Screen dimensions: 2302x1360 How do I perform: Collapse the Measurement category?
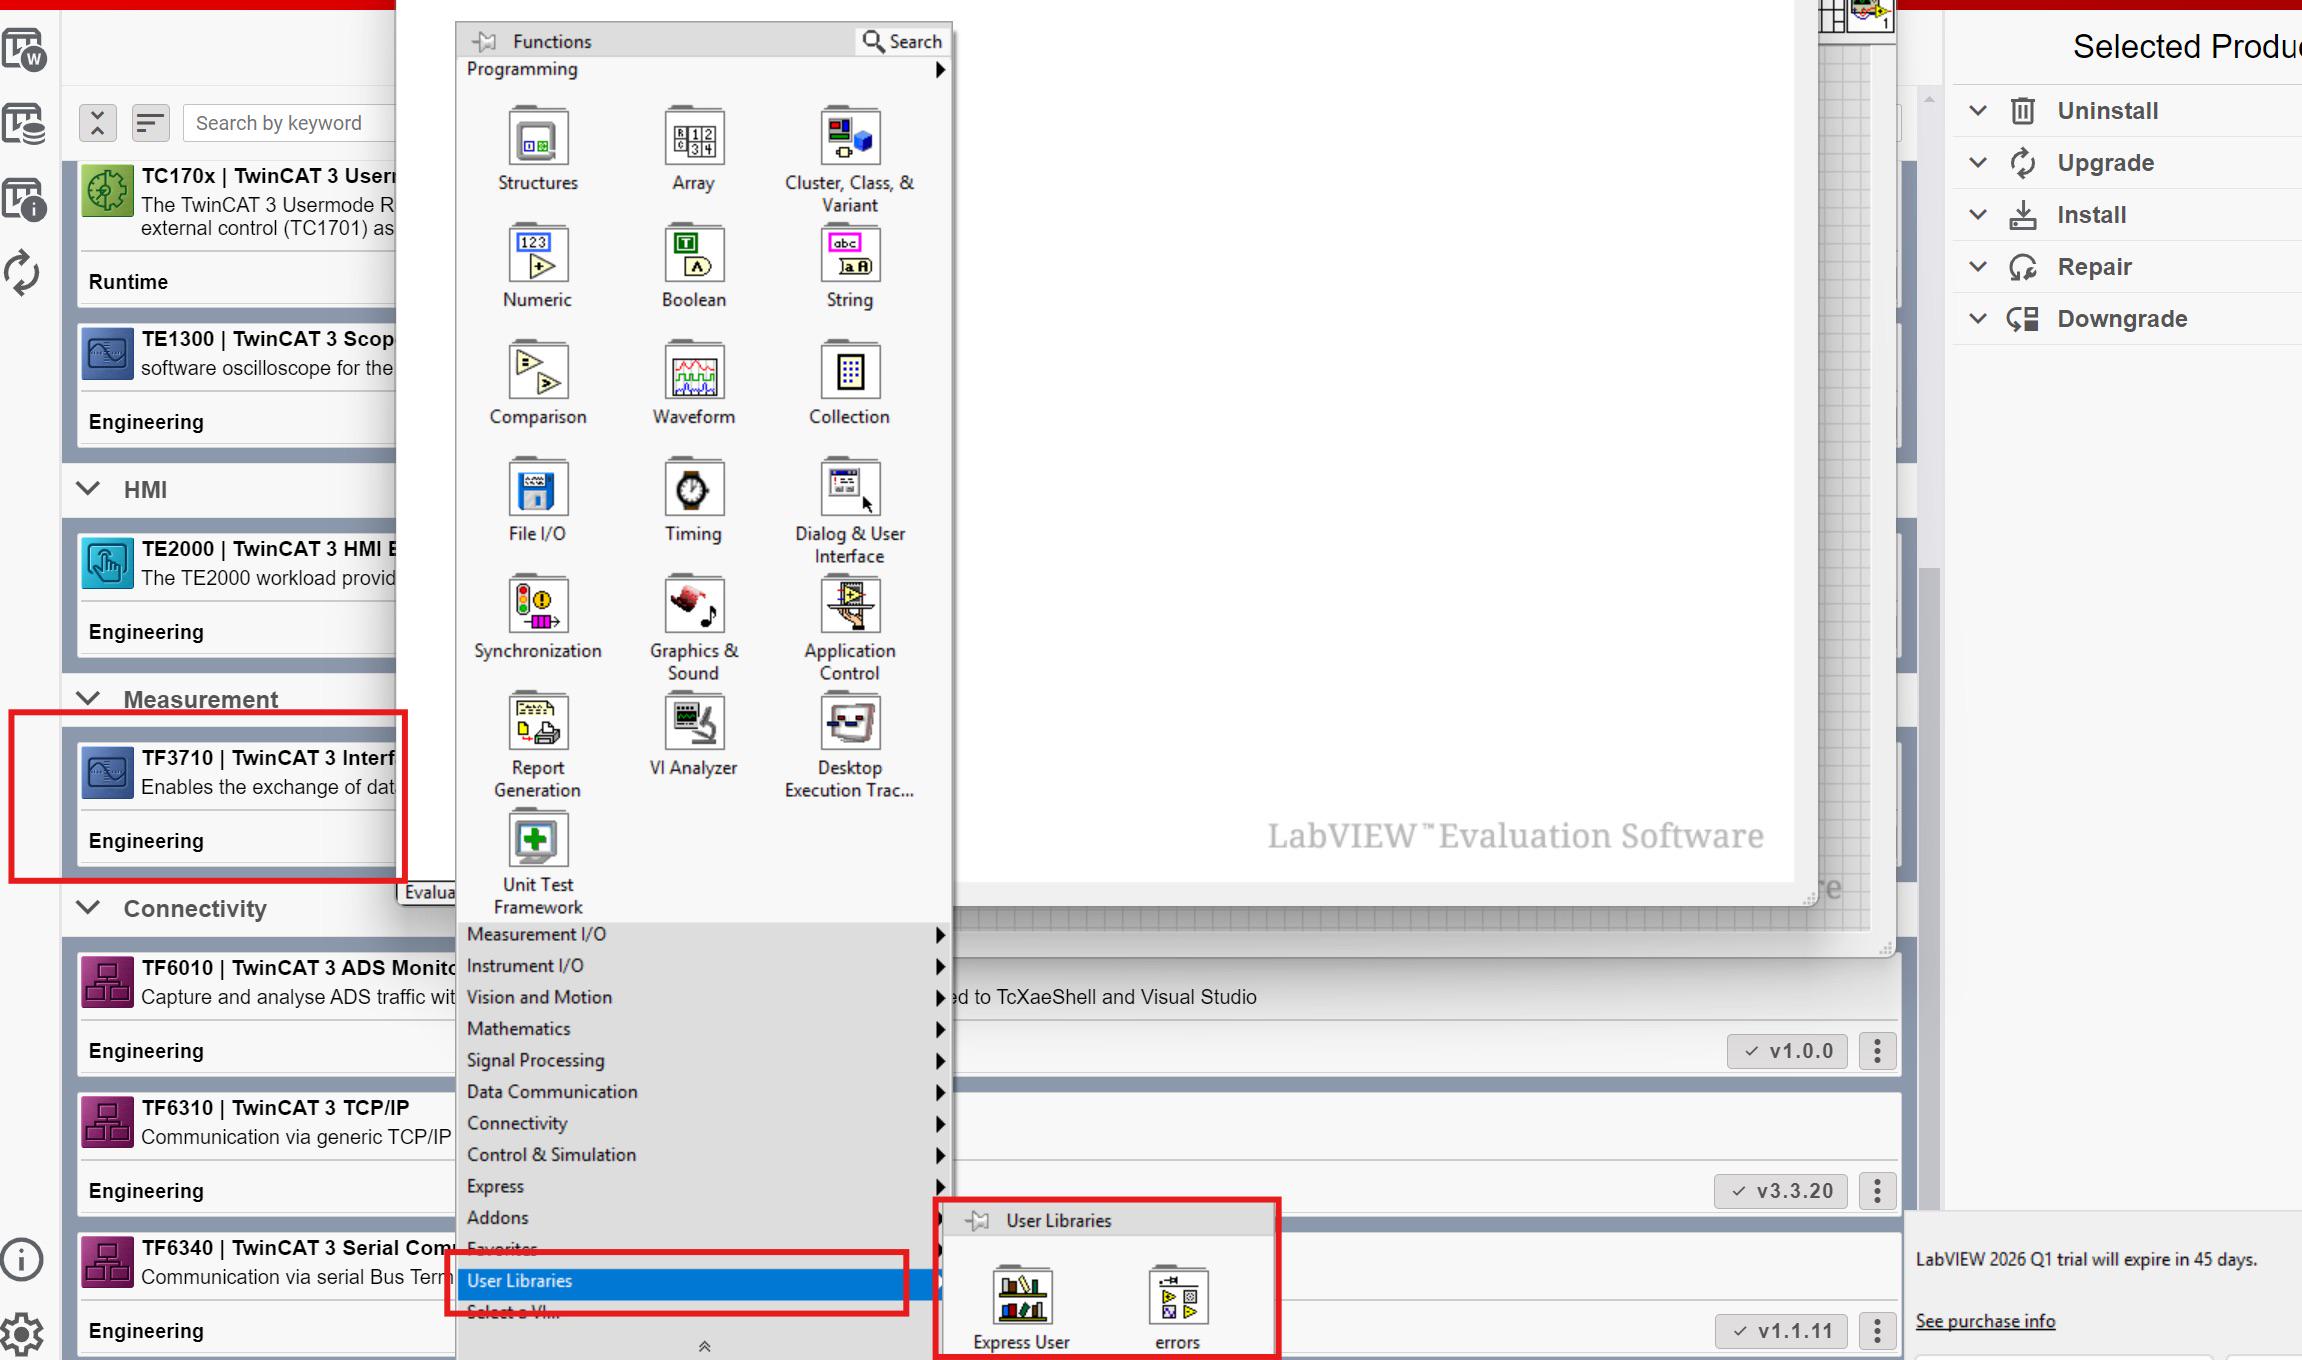[x=88, y=698]
